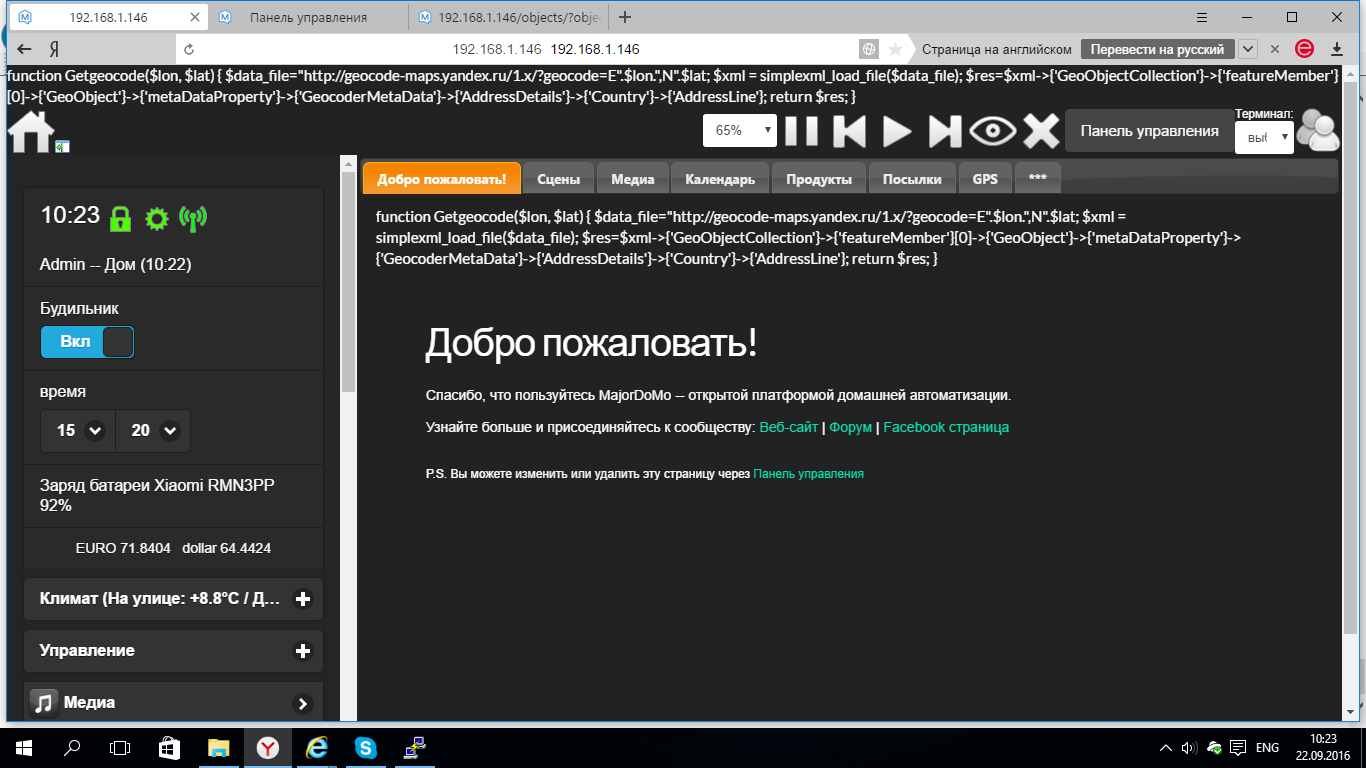Toggle the eye visibility icon
Screen dimensions: 1366x768
991,131
